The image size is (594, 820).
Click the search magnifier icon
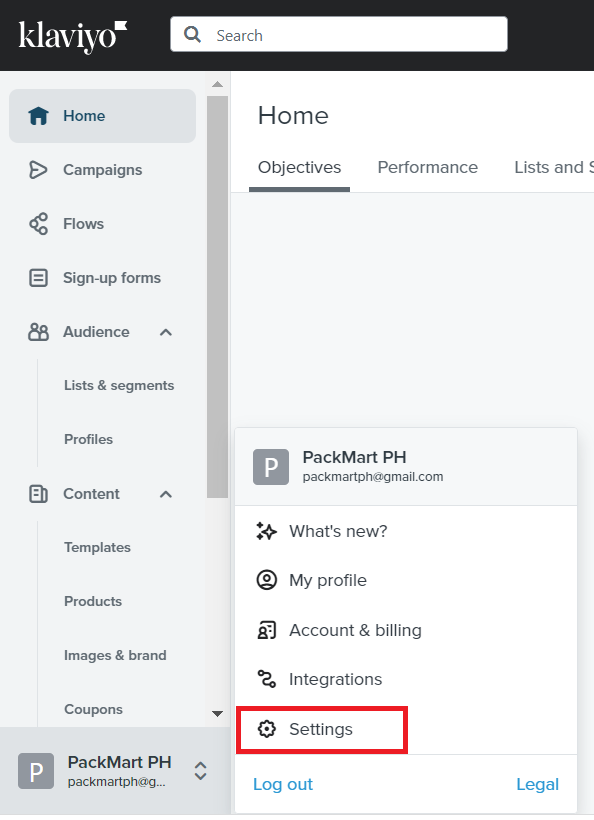click(192, 35)
